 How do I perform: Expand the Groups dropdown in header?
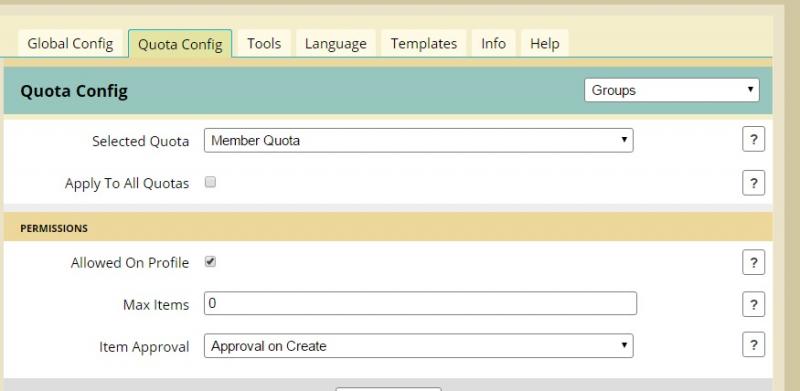pyautogui.click(x=671, y=90)
